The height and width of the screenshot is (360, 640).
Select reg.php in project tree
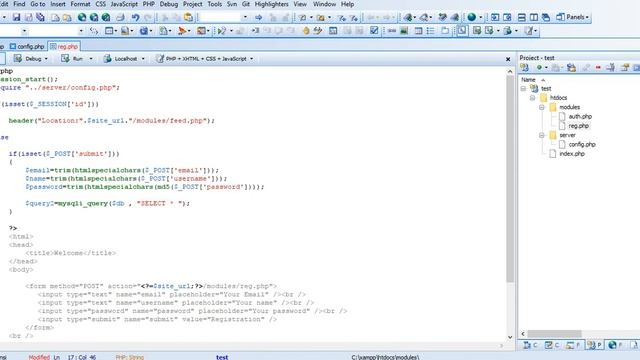click(x=579, y=126)
